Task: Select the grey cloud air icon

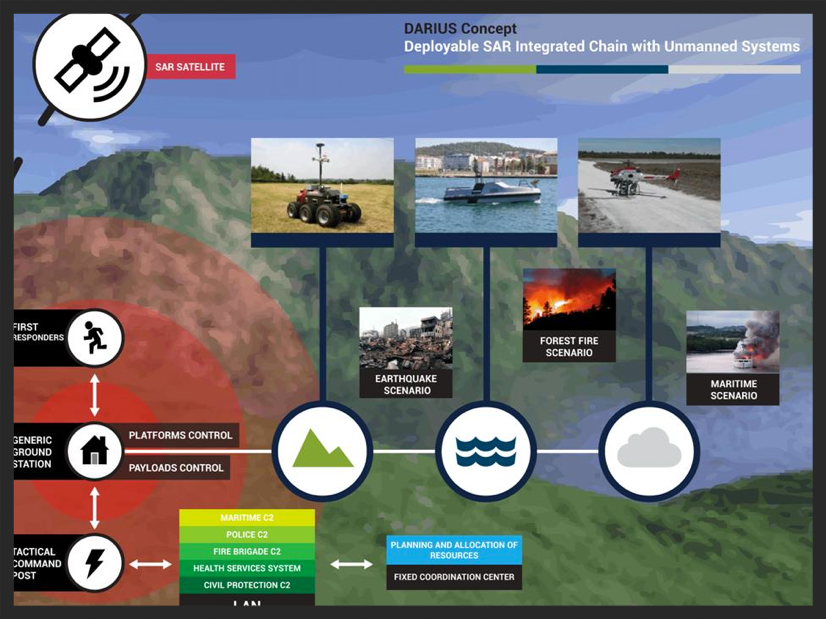Action: (649, 451)
